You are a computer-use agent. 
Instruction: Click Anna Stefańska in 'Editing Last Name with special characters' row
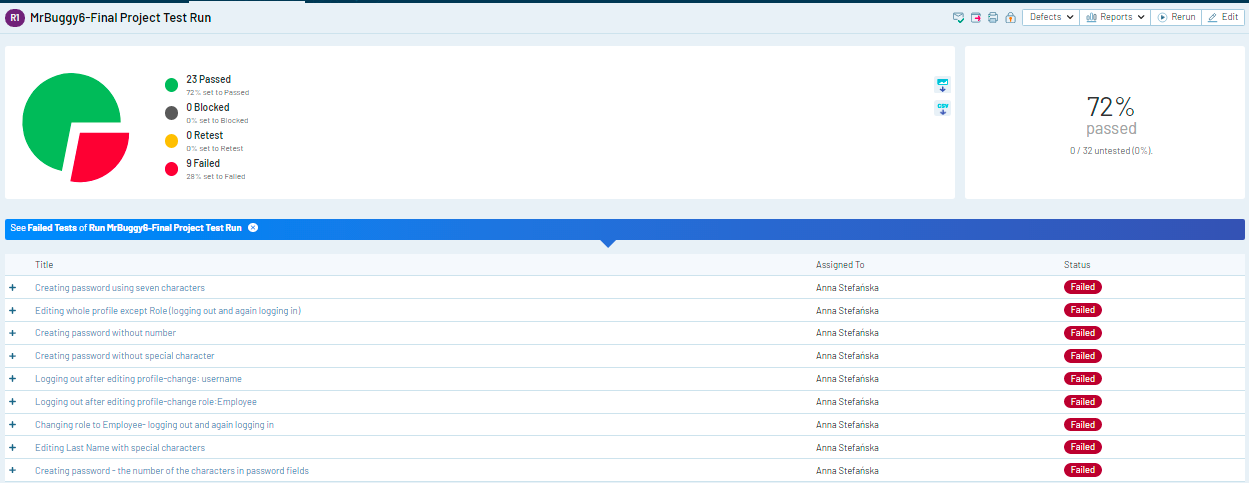pyautogui.click(x=848, y=448)
